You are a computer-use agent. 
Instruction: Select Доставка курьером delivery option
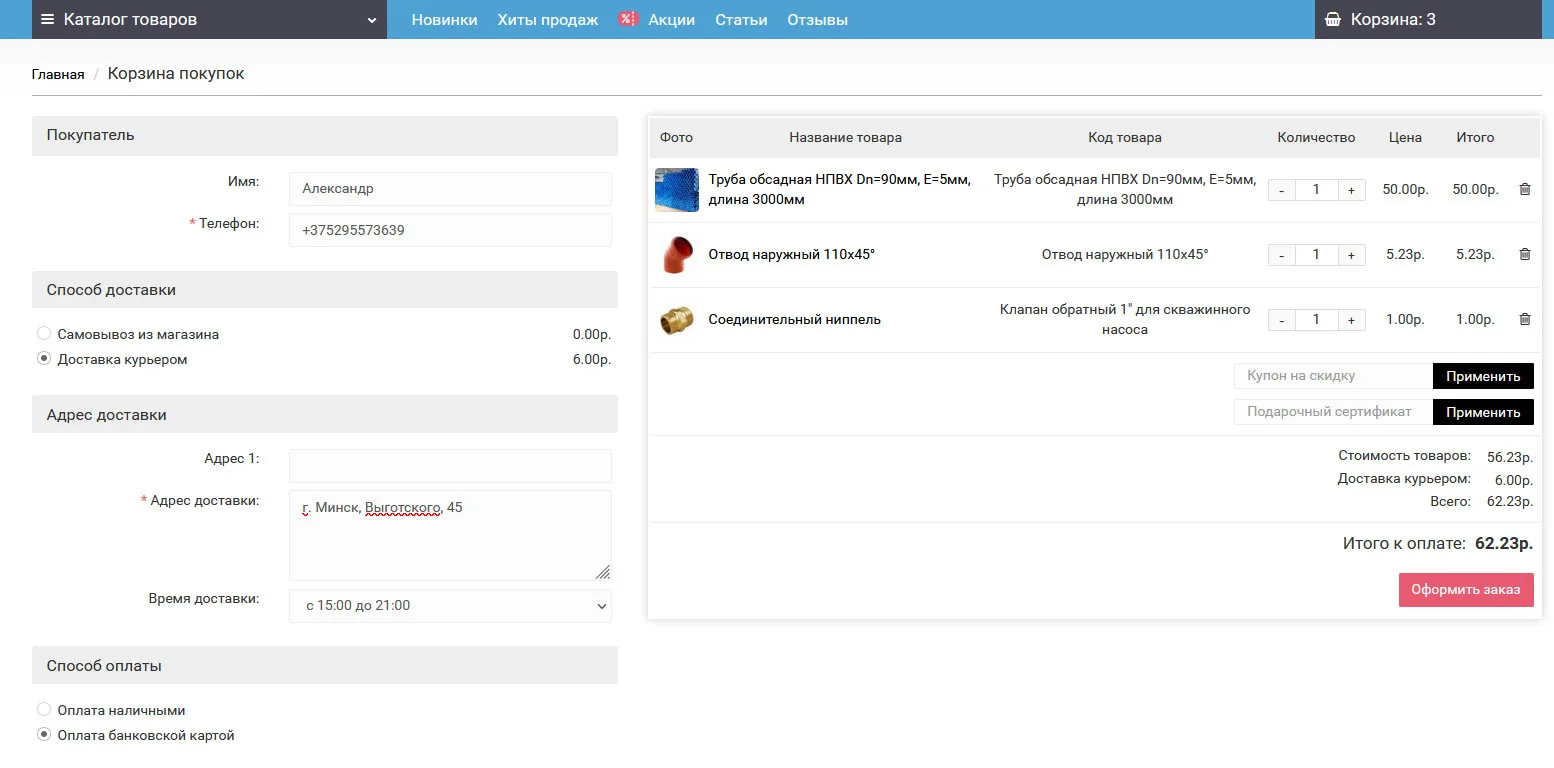pyautogui.click(x=44, y=359)
